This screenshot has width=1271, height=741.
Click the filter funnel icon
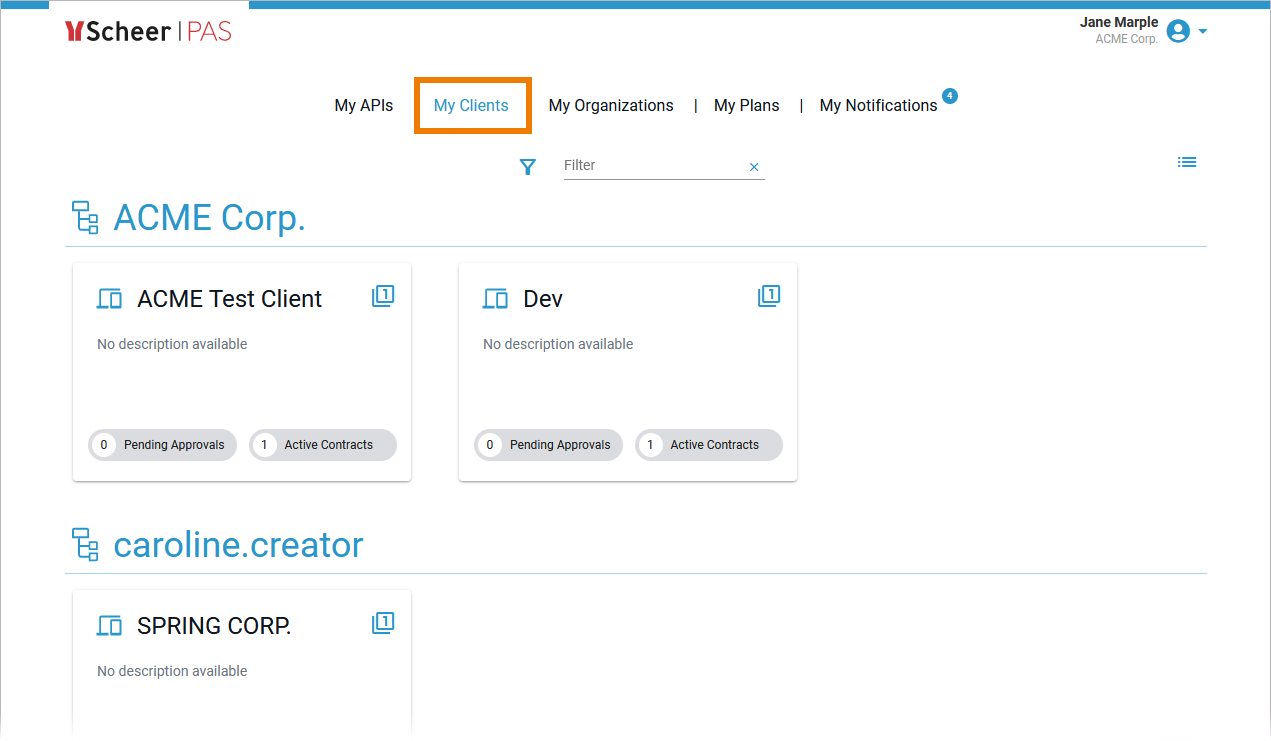tap(528, 167)
